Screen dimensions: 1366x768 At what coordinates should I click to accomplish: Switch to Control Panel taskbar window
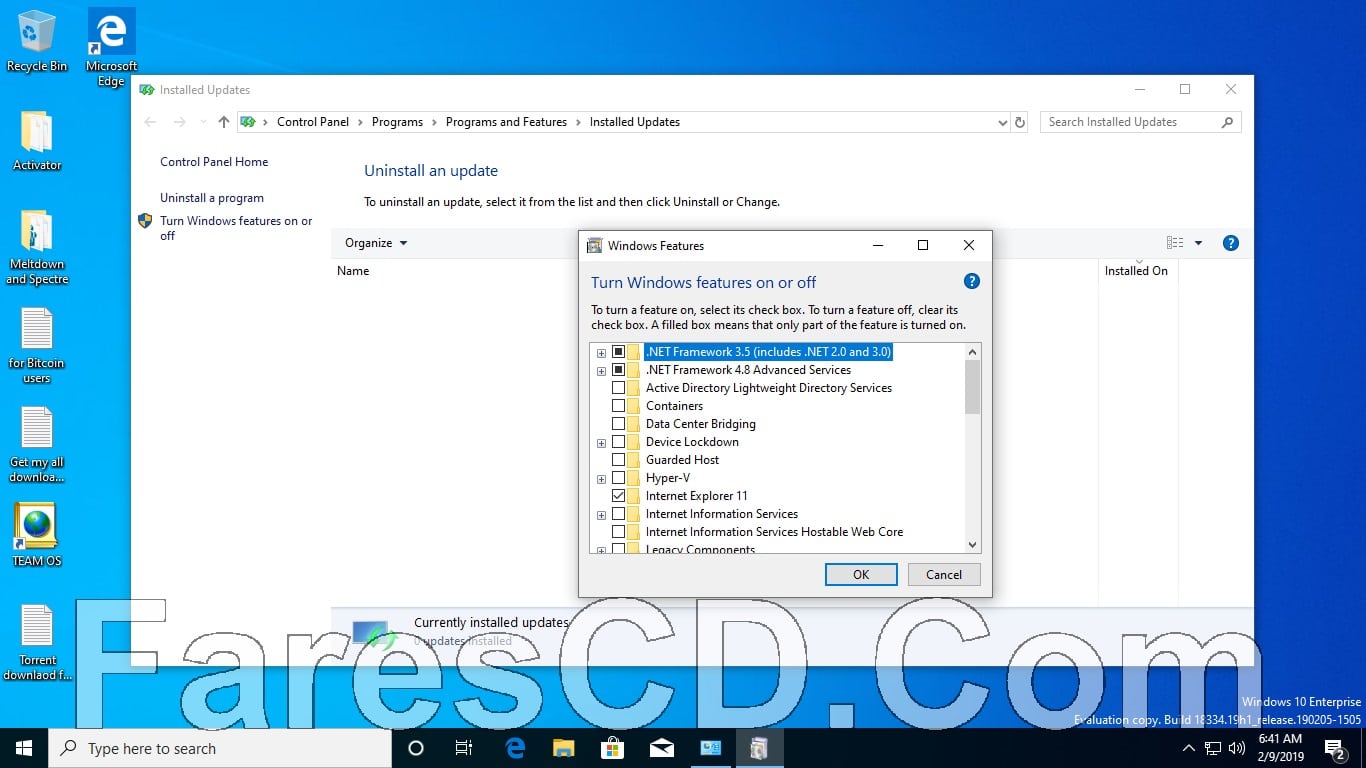click(710, 748)
